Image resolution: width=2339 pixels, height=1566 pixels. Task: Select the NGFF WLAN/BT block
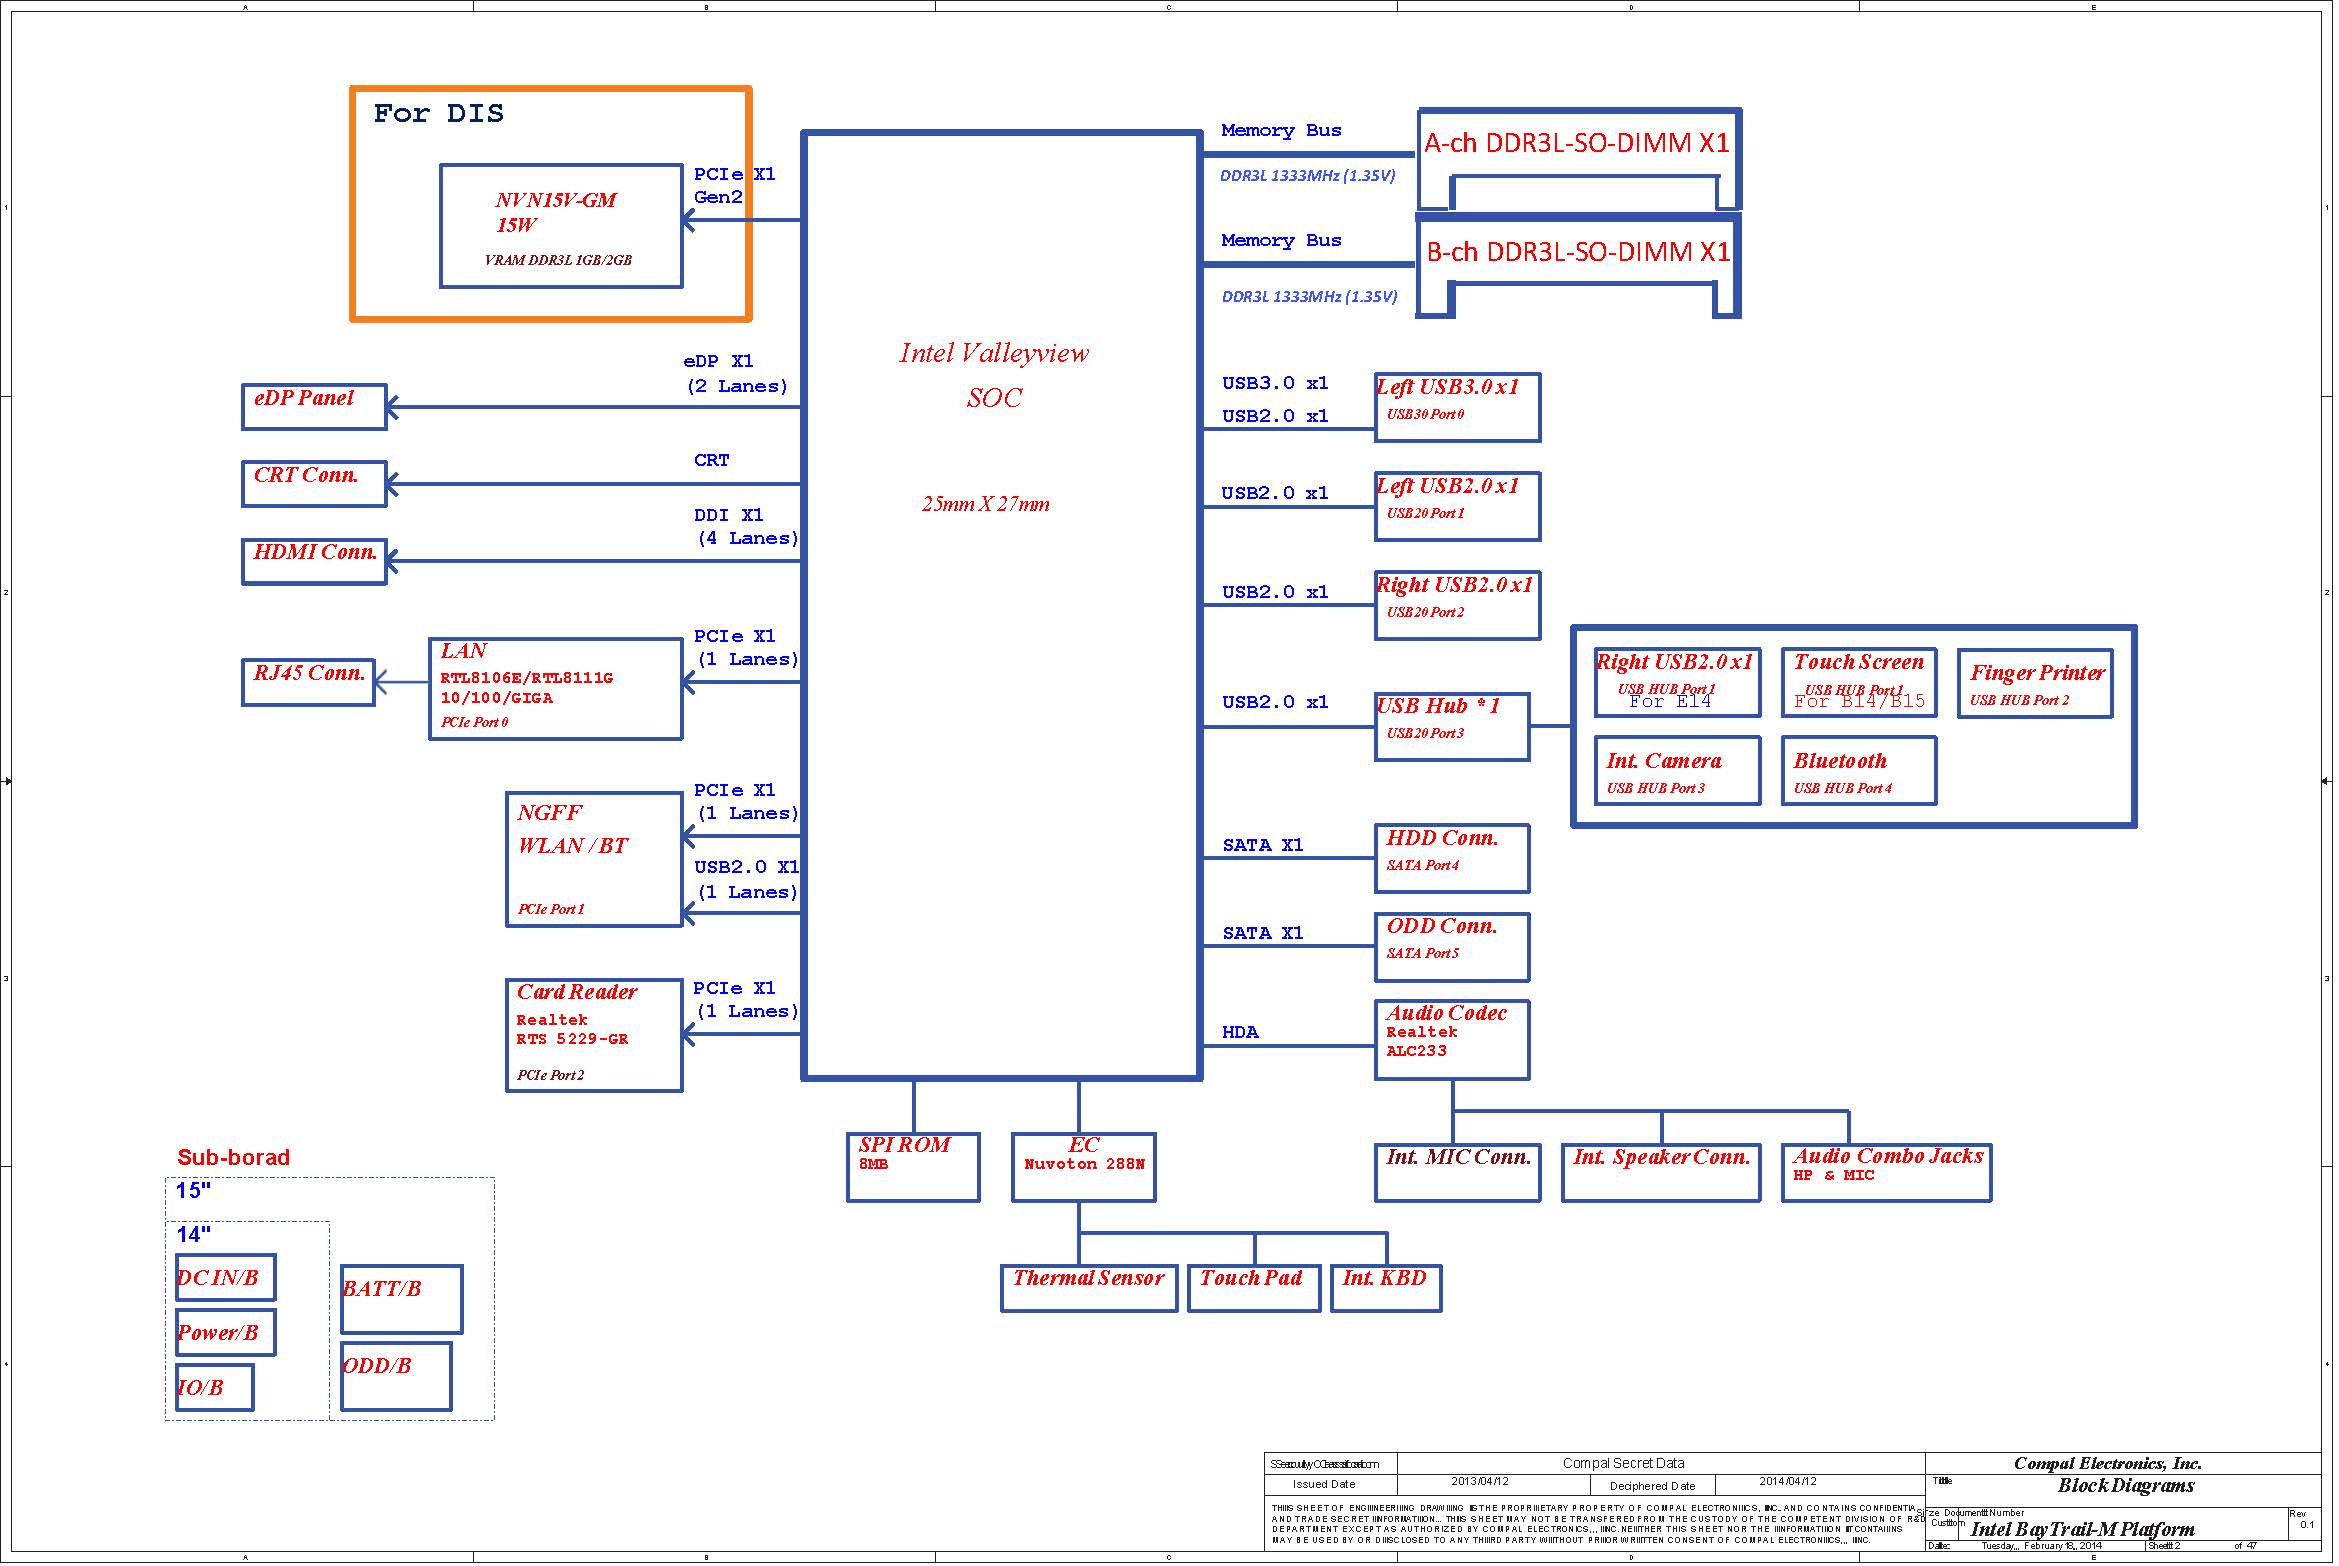click(594, 862)
